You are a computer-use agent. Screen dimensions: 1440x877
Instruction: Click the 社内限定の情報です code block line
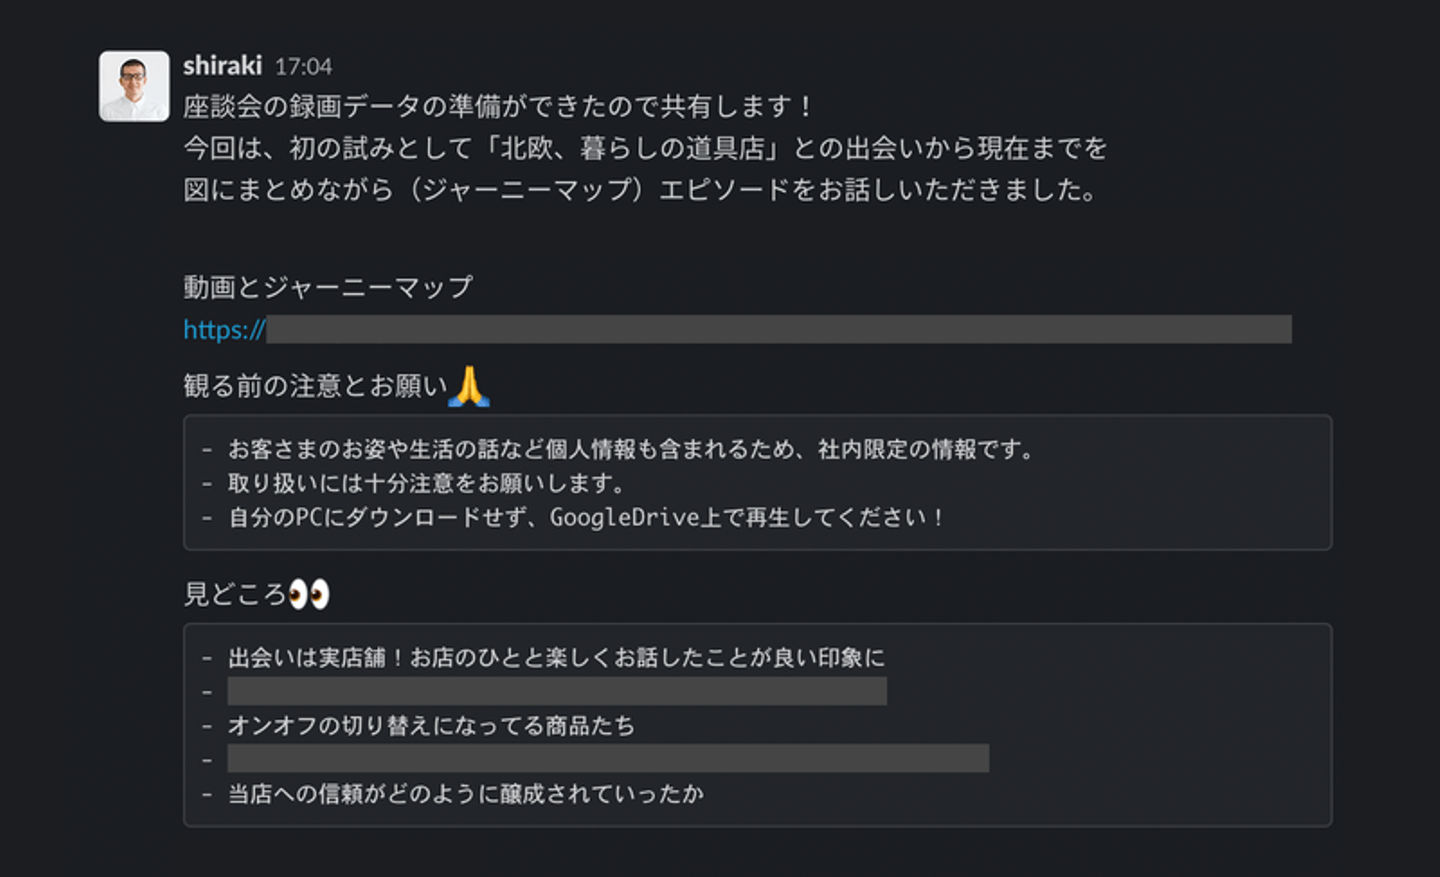(x=630, y=450)
